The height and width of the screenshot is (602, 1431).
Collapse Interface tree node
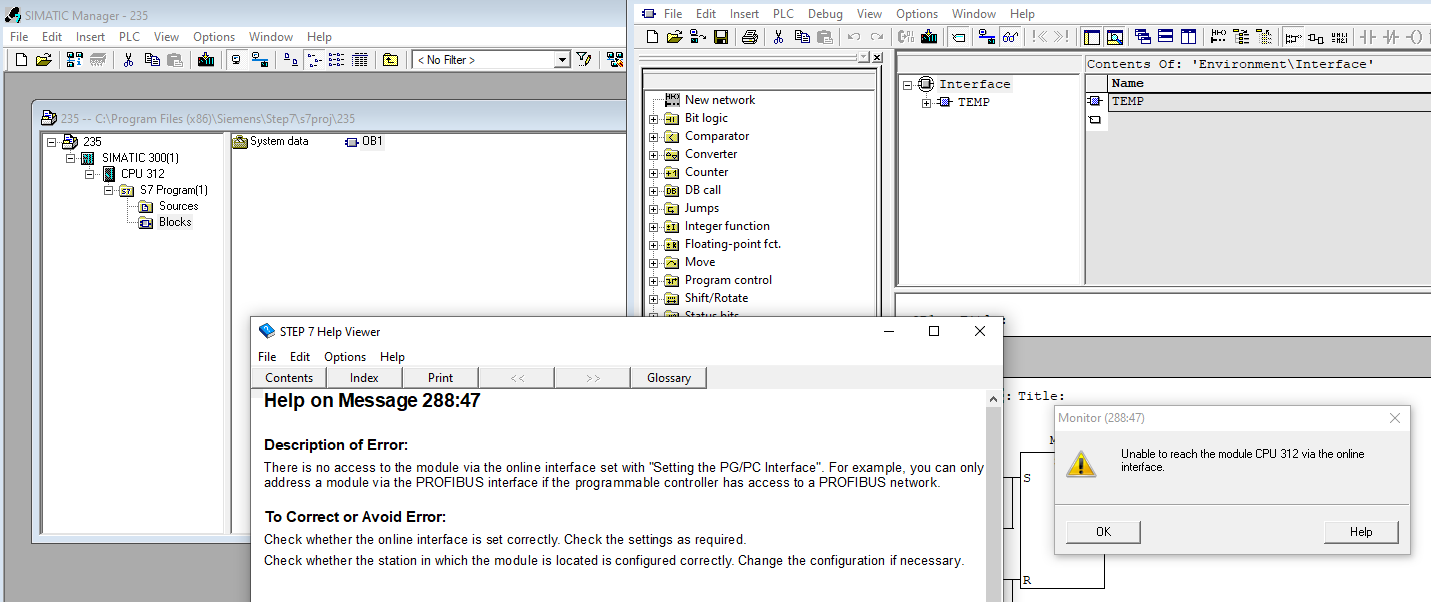coord(907,85)
